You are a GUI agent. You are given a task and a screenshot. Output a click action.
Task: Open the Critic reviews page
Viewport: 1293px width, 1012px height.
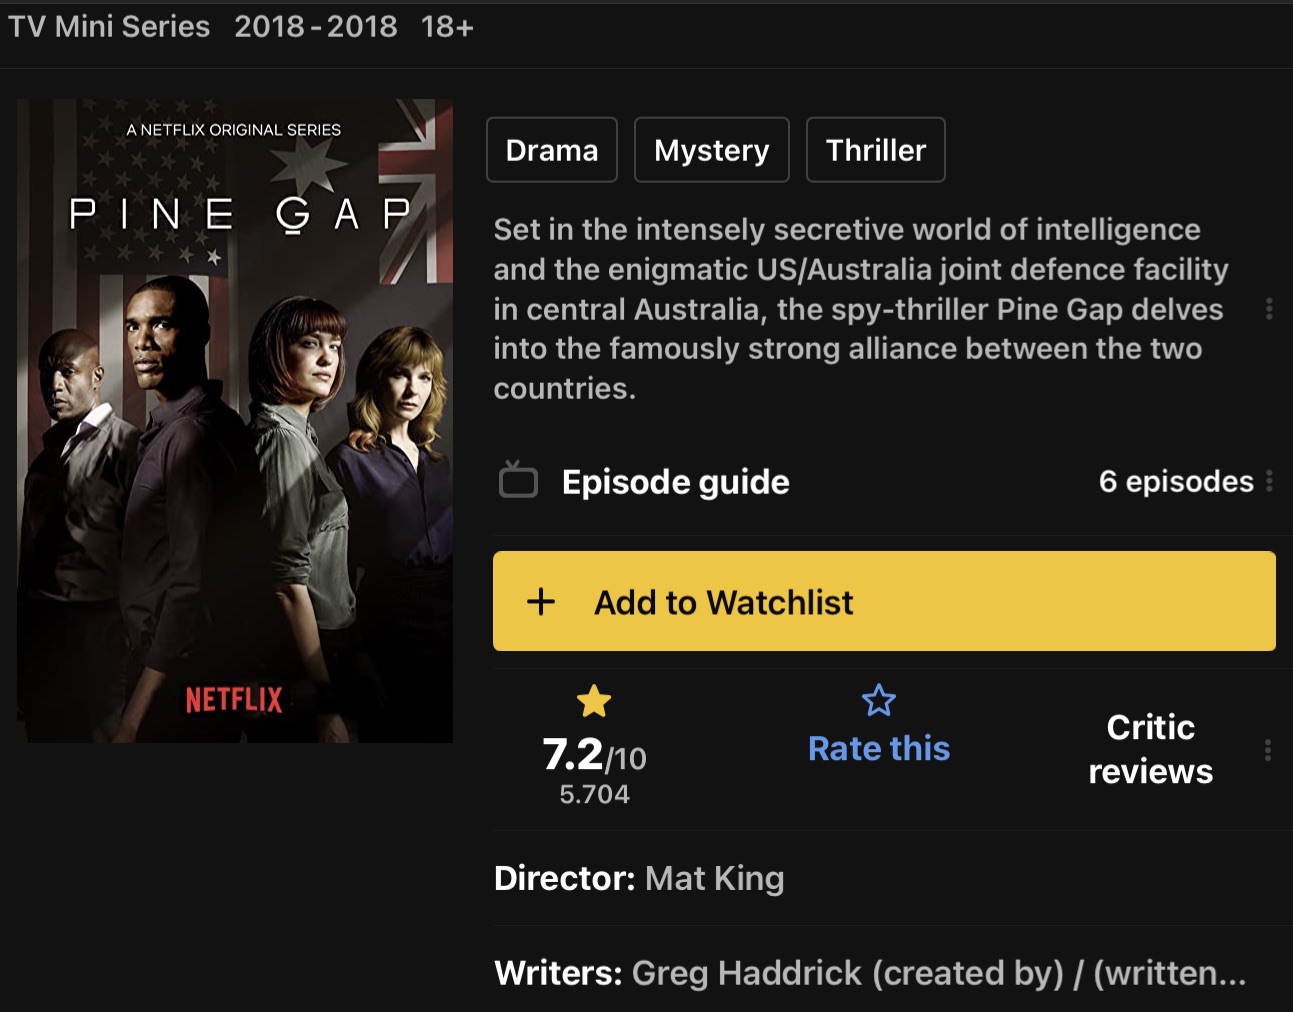pos(1150,748)
